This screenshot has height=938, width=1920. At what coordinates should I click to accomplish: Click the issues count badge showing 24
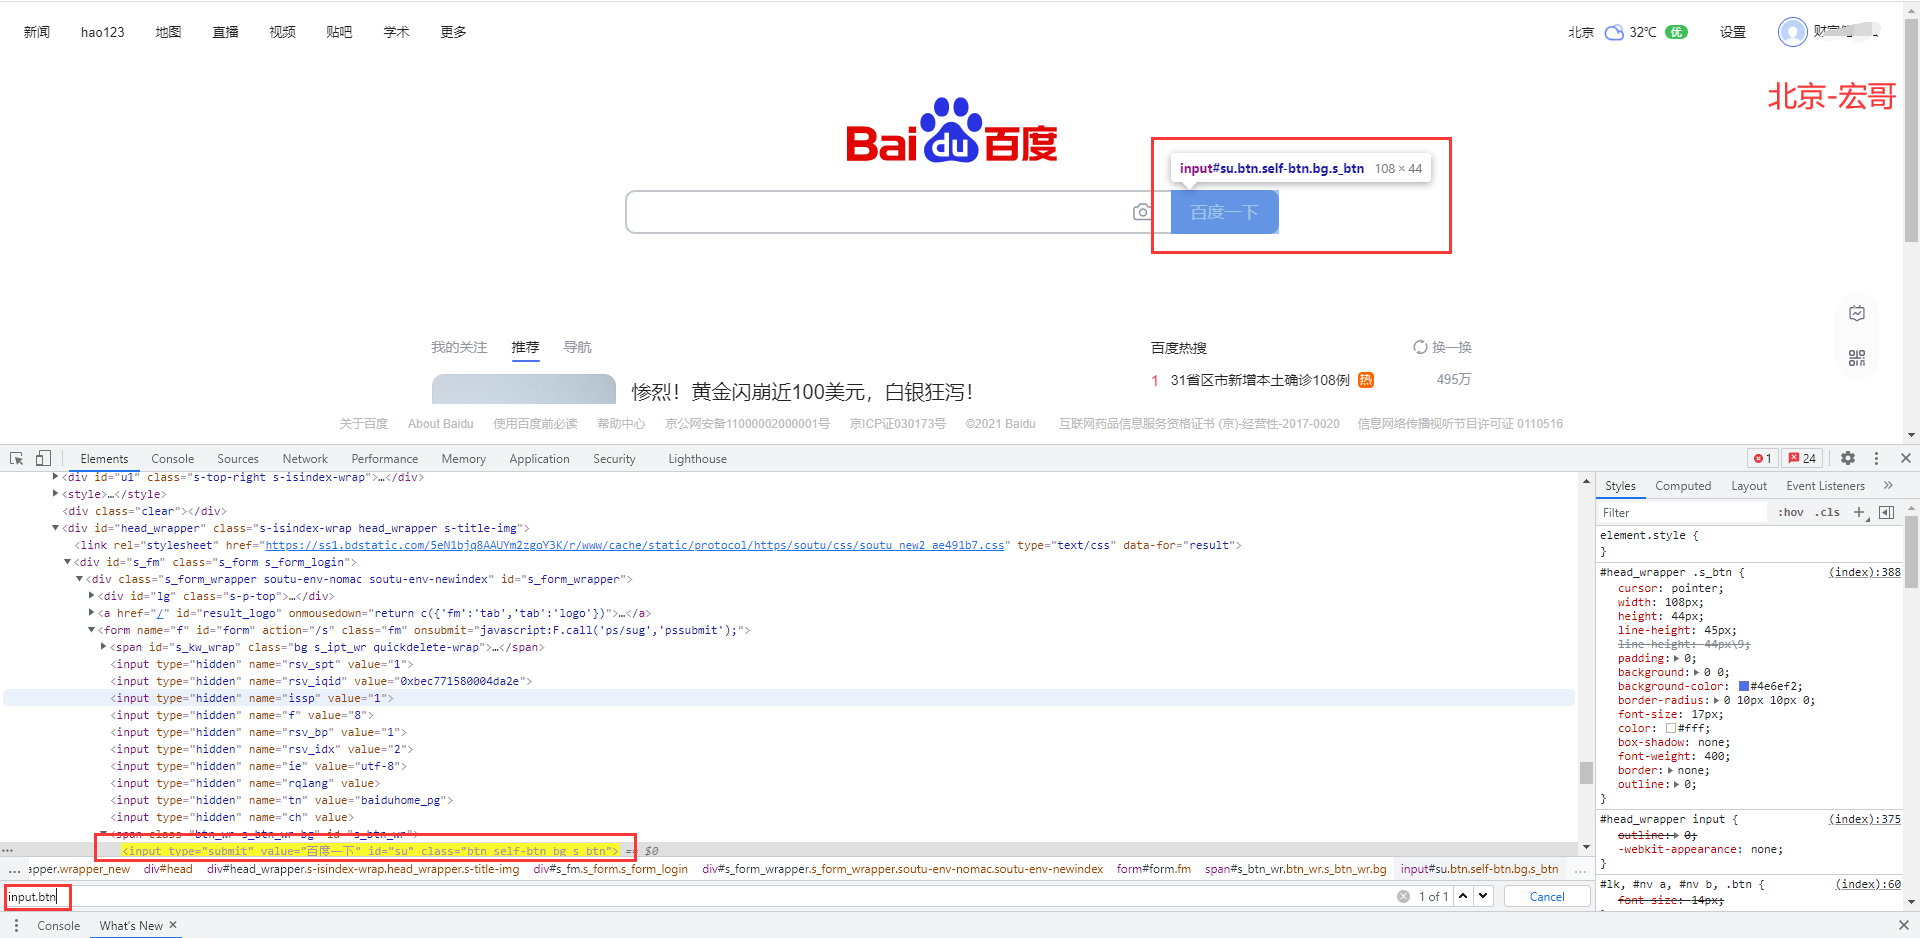[1803, 458]
